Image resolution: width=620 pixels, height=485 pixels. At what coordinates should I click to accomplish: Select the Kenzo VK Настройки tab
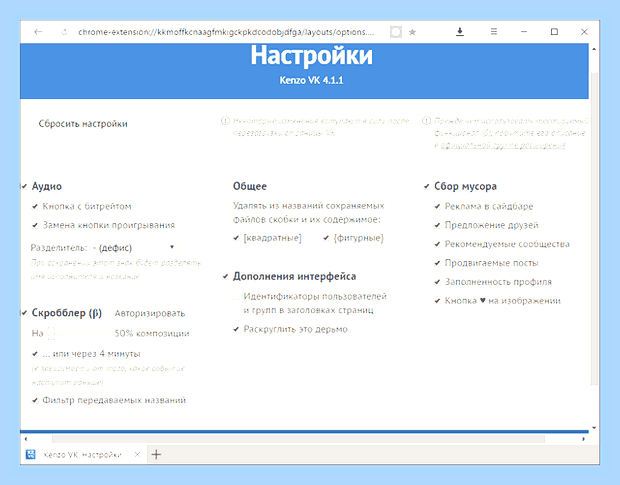tap(83, 455)
